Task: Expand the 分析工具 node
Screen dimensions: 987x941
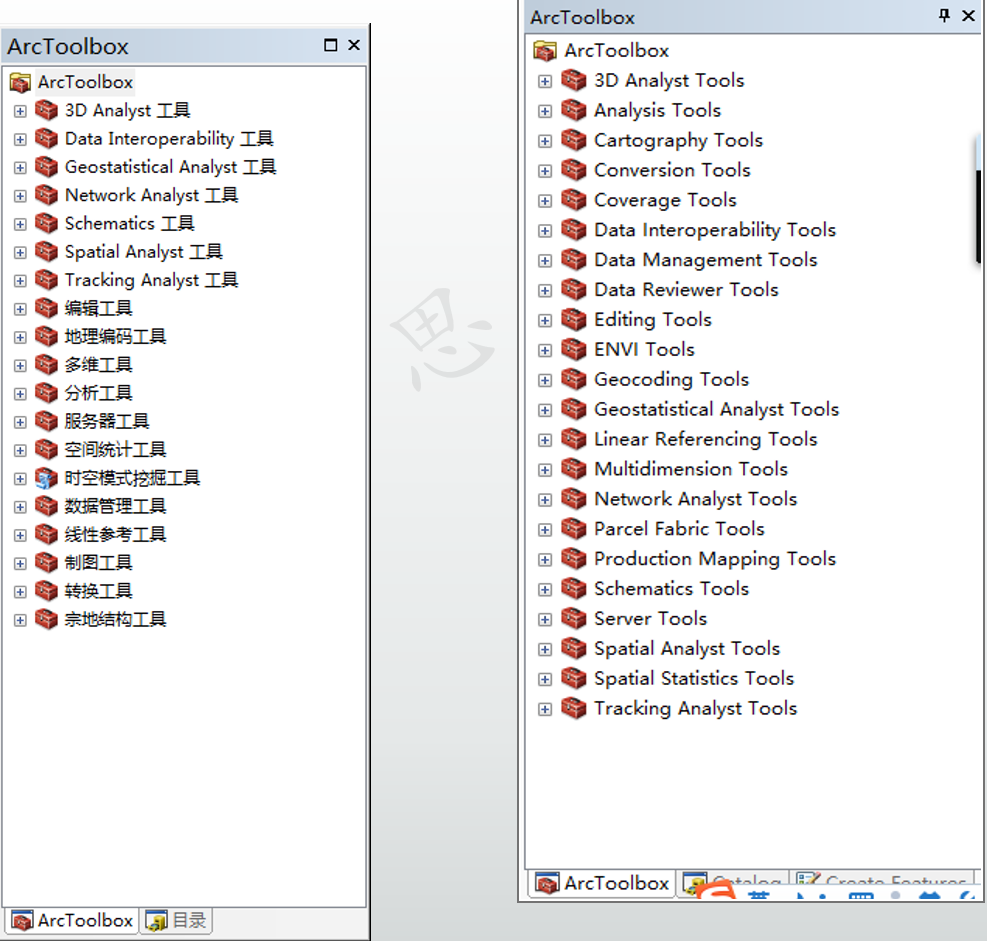Action: [x=20, y=394]
